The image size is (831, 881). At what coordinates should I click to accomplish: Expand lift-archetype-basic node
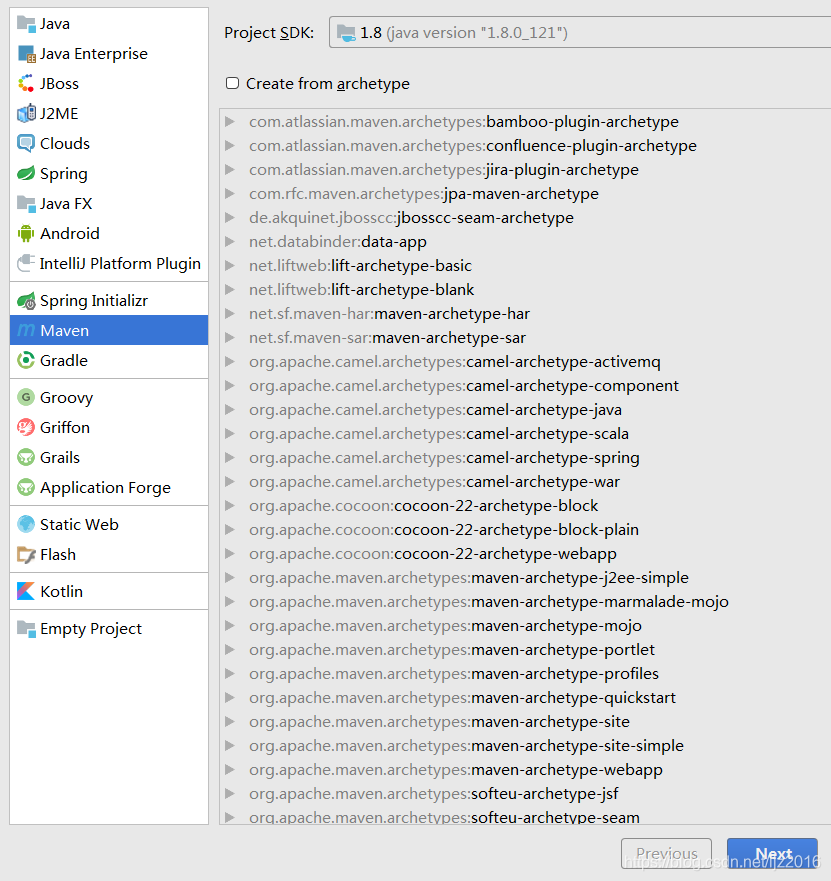(230, 265)
